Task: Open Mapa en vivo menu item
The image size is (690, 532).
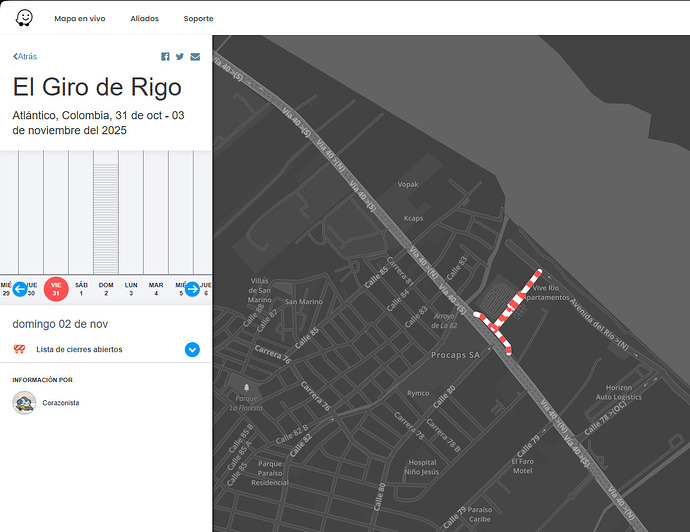Action: coord(81,19)
